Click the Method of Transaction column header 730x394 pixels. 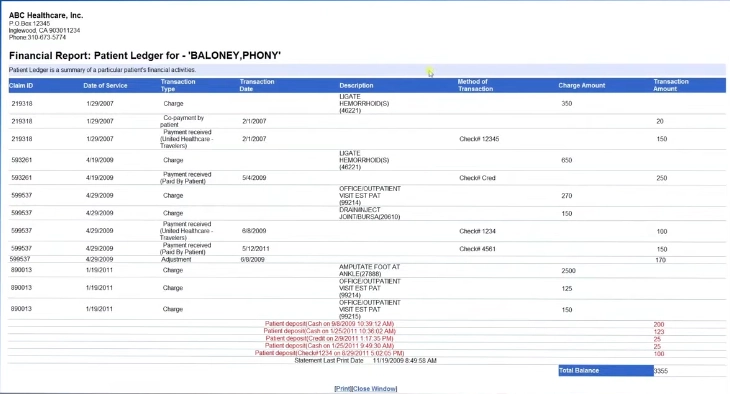[x=475, y=85]
